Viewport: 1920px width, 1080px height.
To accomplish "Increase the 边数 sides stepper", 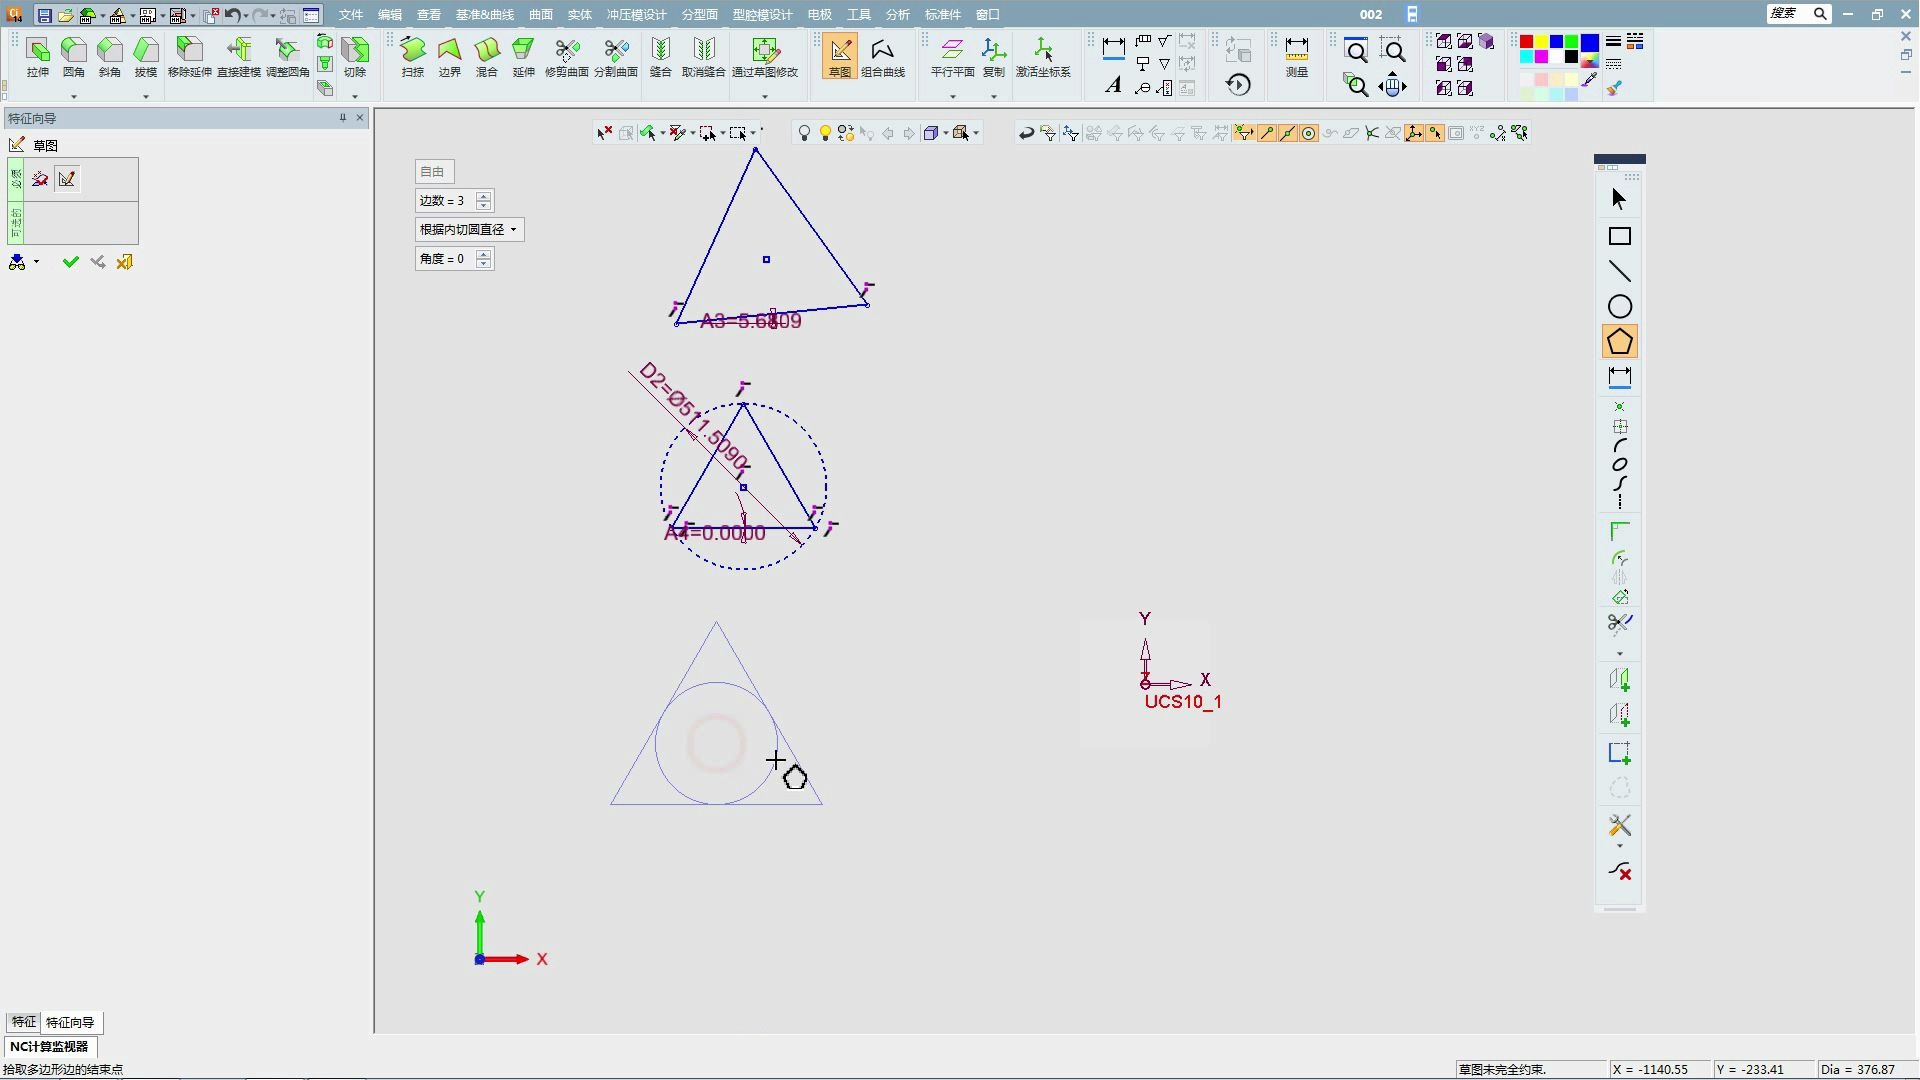I will pos(484,196).
